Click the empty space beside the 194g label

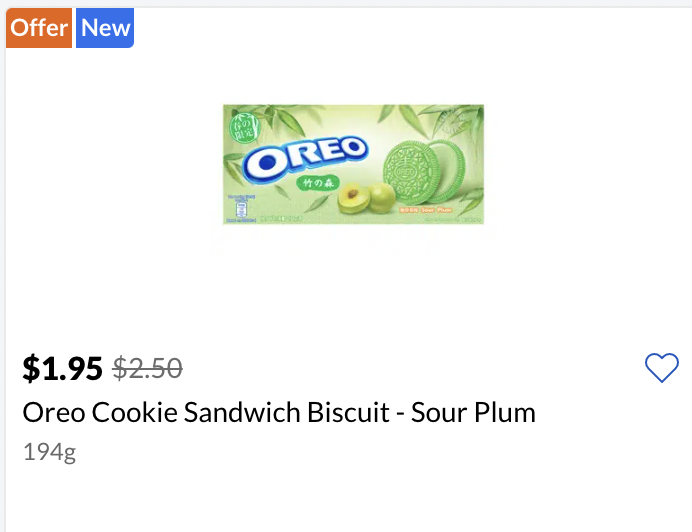(x=300, y=452)
